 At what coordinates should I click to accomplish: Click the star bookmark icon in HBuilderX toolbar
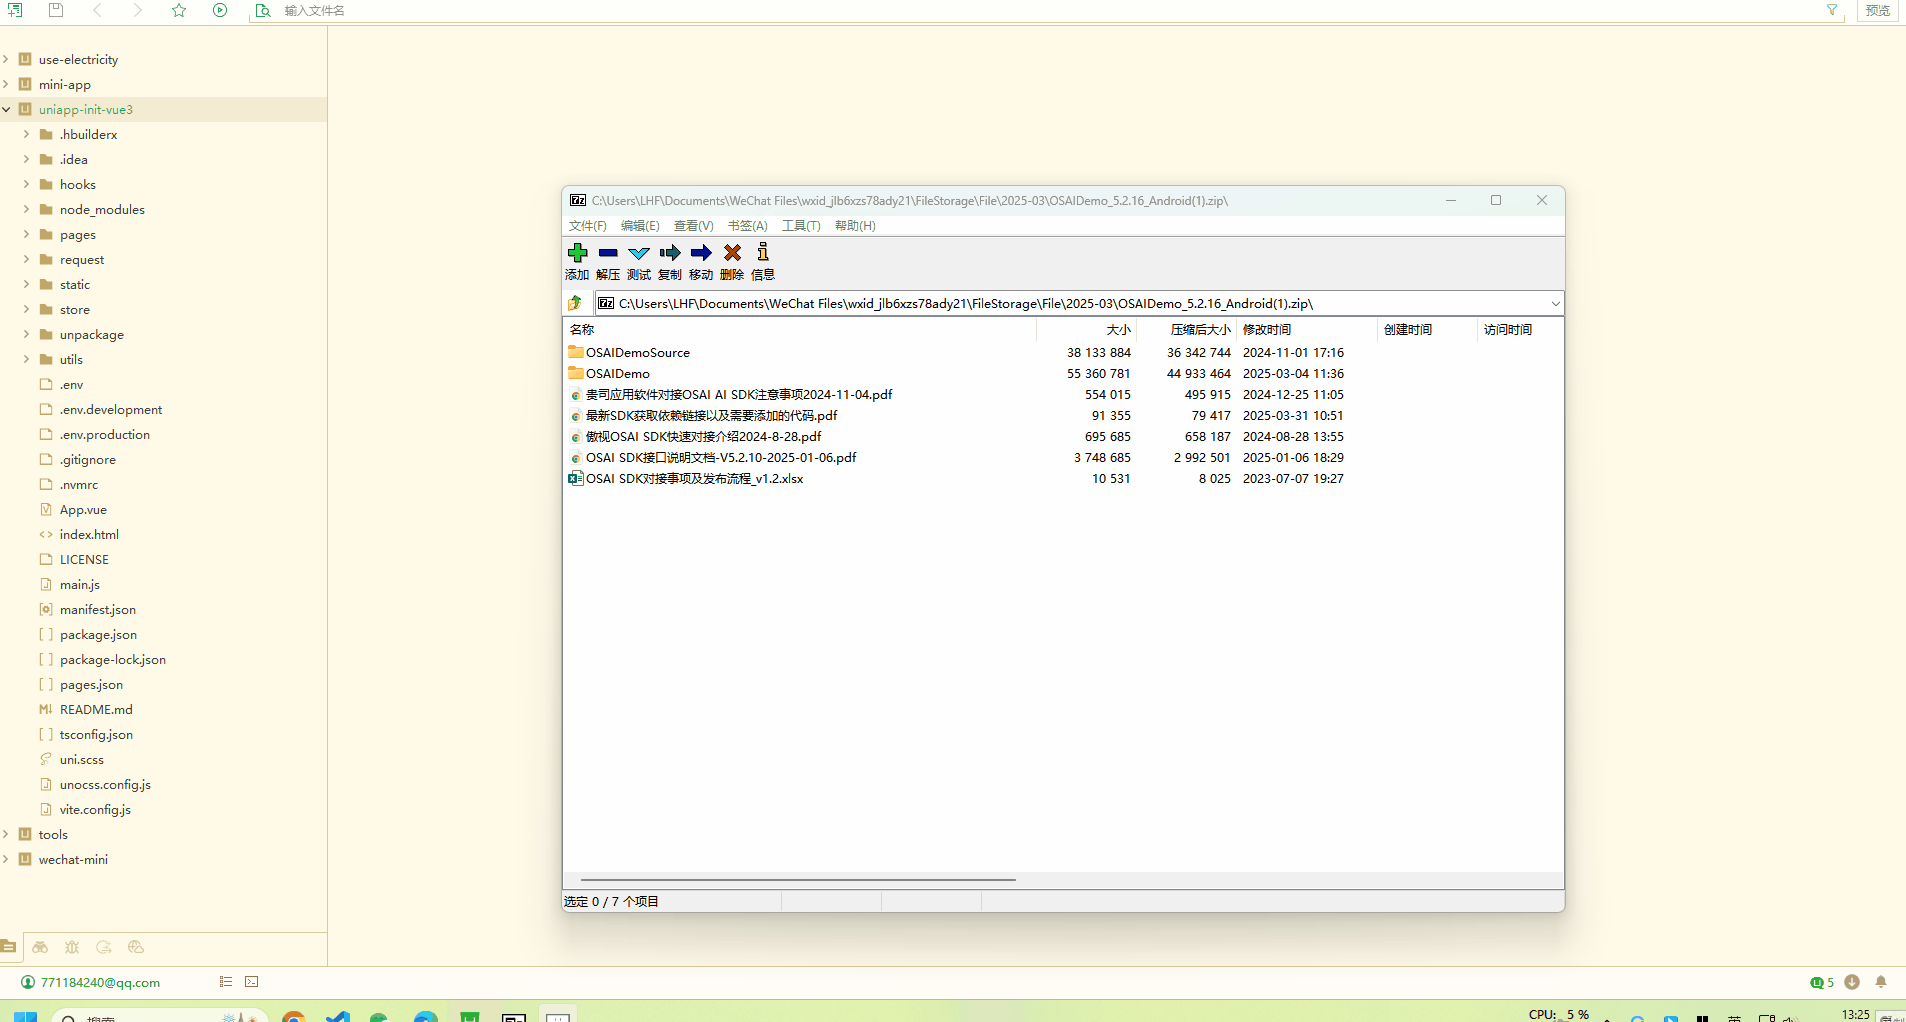179,10
